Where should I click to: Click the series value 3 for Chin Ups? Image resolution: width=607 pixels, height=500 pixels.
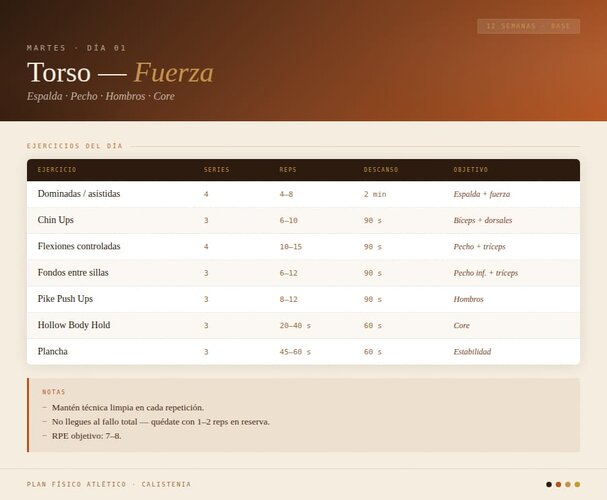206,221
